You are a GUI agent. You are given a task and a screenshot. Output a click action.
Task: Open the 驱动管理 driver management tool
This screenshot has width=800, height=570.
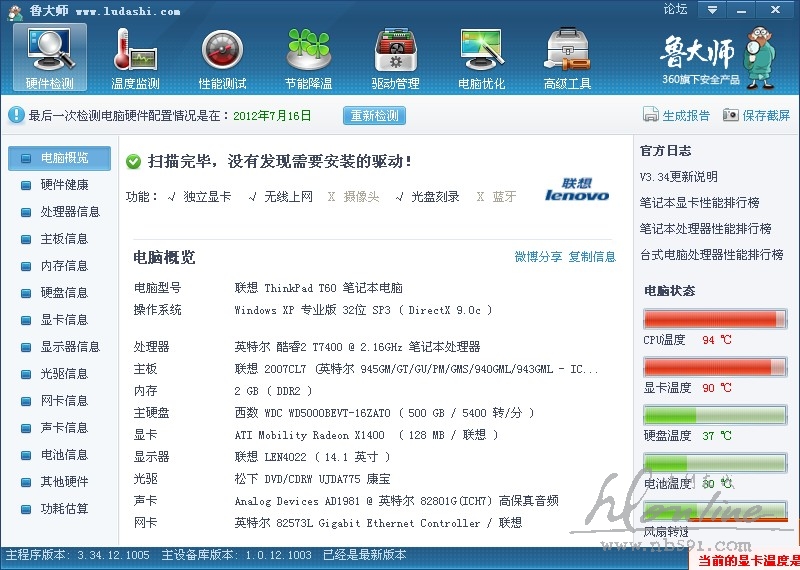pyautogui.click(x=395, y=58)
